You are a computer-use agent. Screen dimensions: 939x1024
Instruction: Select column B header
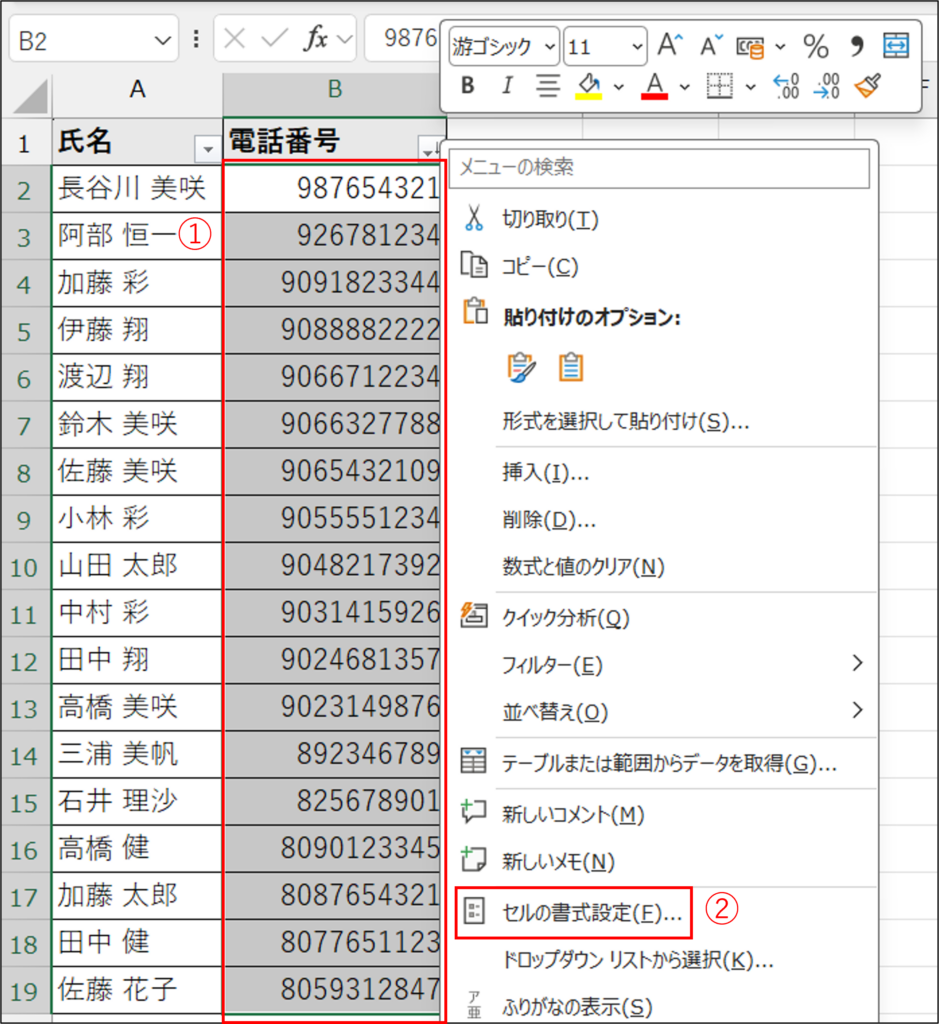coord(334,89)
